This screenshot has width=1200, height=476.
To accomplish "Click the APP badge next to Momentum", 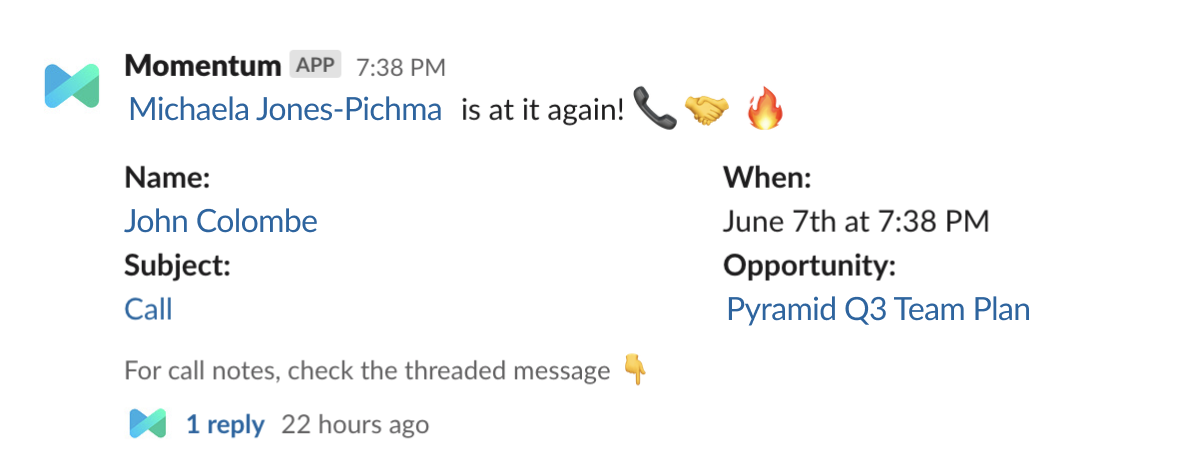I will pyautogui.click(x=316, y=66).
